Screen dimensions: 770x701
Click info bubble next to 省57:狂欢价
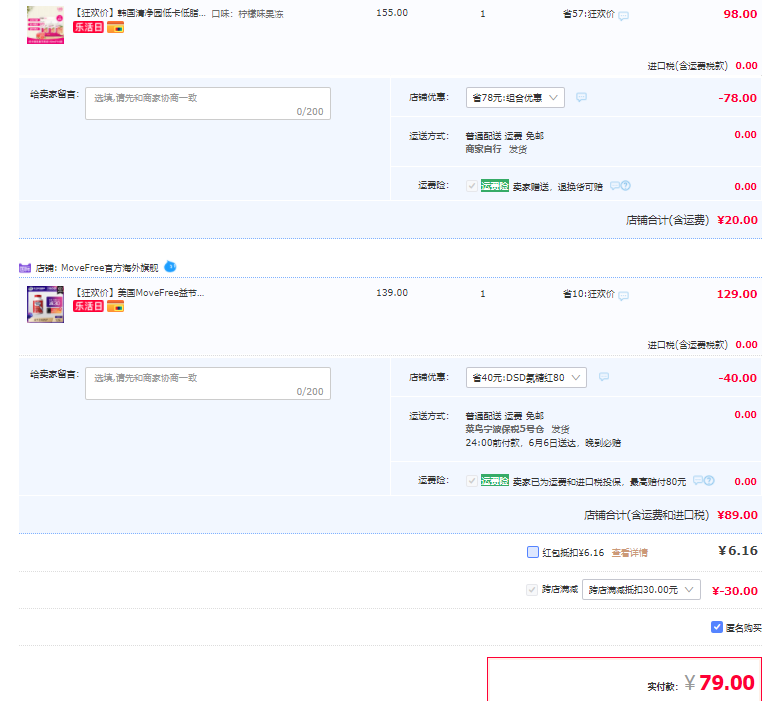click(624, 16)
